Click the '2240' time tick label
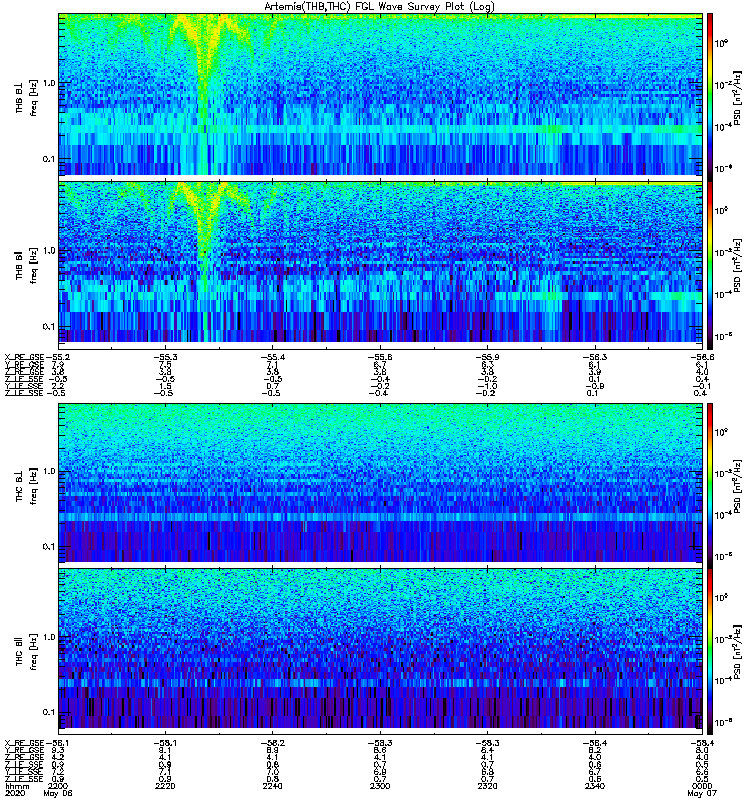 (272, 786)
